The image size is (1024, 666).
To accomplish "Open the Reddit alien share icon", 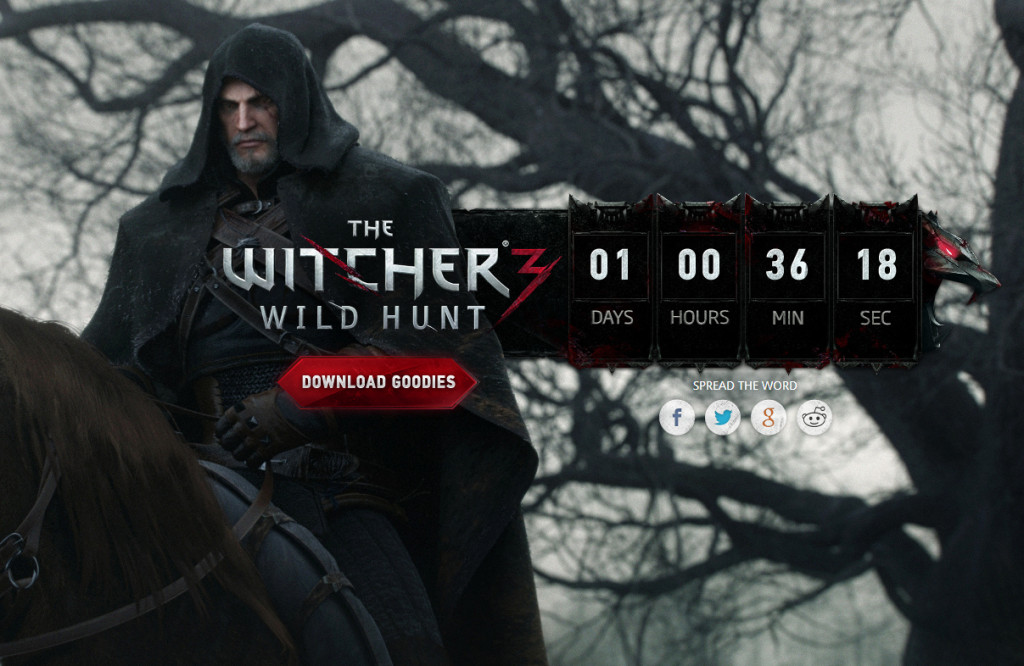I will [814, 417].
